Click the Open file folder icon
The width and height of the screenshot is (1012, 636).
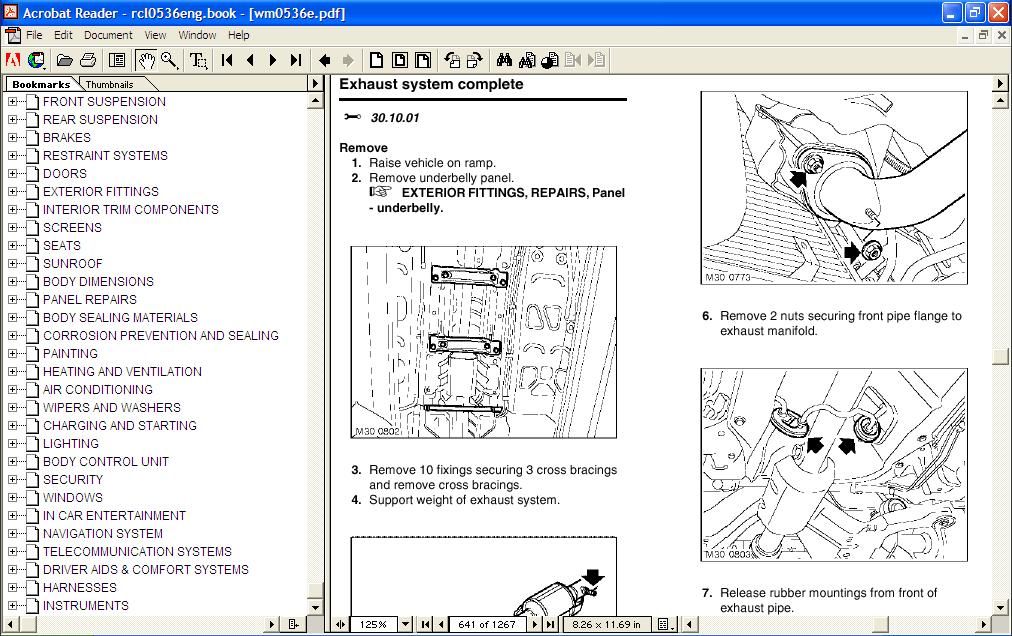pos(65,61)
